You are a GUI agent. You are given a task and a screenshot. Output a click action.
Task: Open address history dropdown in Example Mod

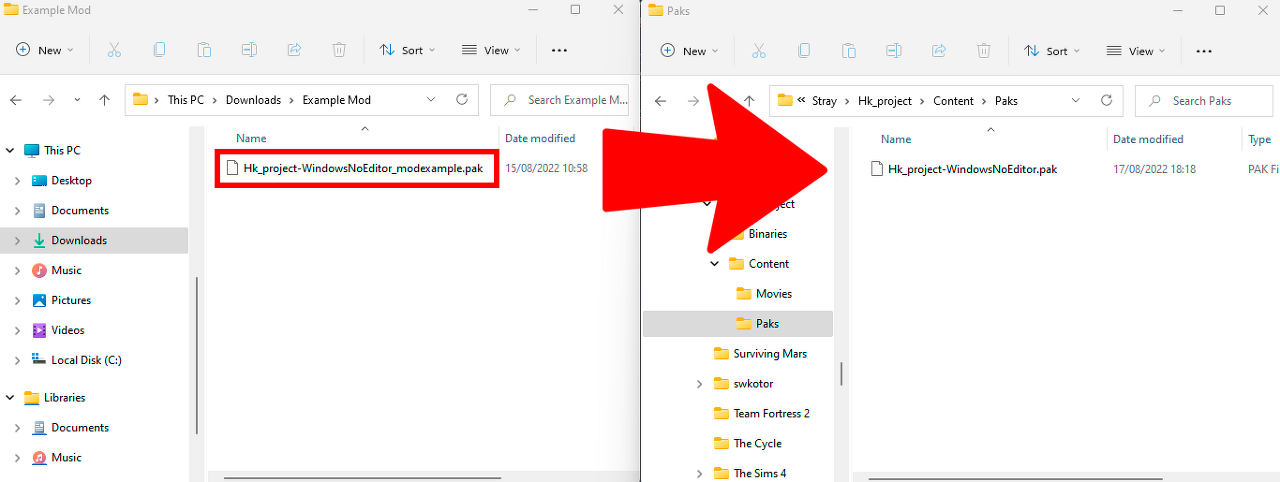click(x=431, y=100)
